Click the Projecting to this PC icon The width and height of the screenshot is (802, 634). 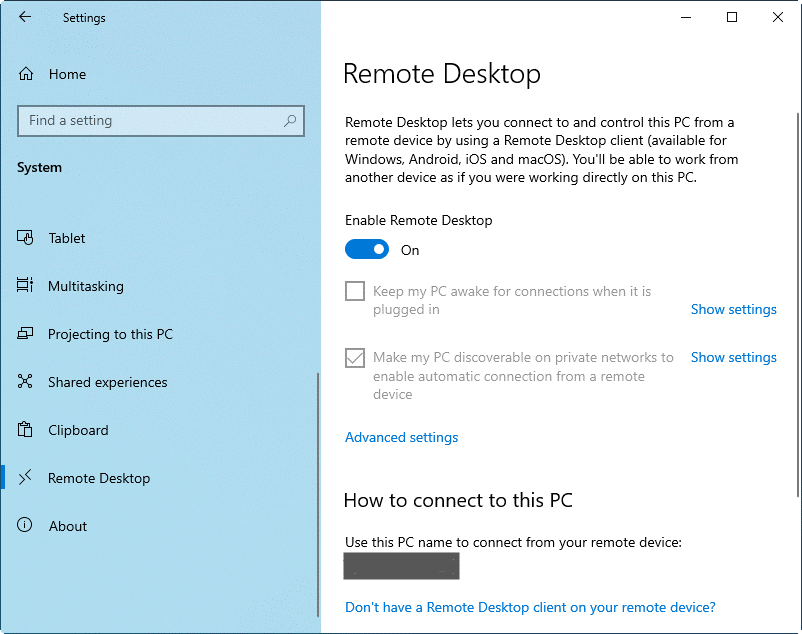26,334
